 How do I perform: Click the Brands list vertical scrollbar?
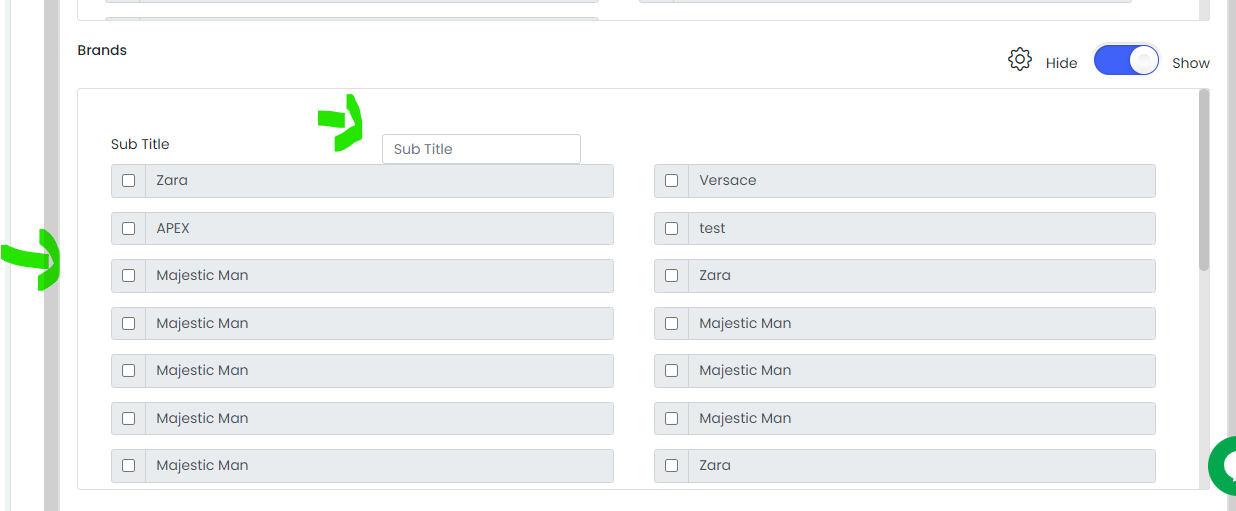[x=1204, y=180]
